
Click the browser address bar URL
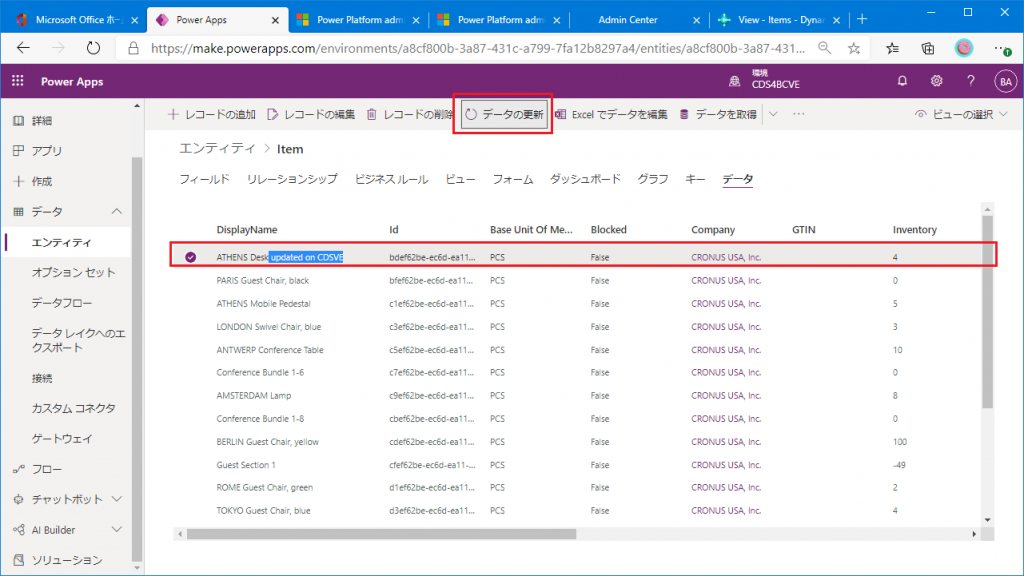(x=477, y=48)
